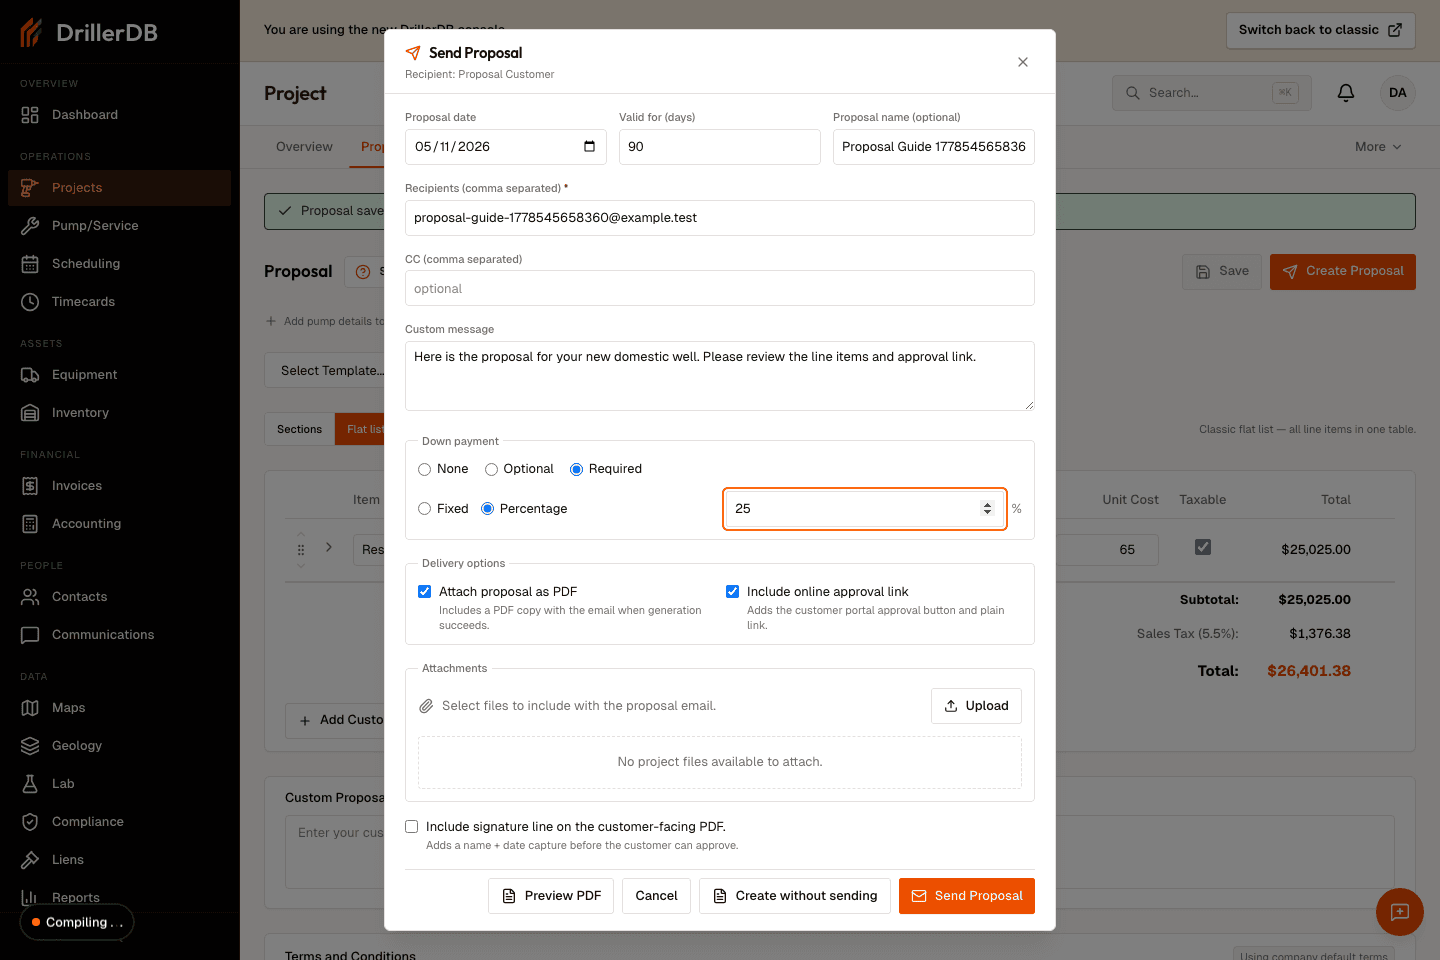Click Create without sending button
The width and height of the screenshot is (1440, 960).
pyautogui.click(x=795, y=896)
